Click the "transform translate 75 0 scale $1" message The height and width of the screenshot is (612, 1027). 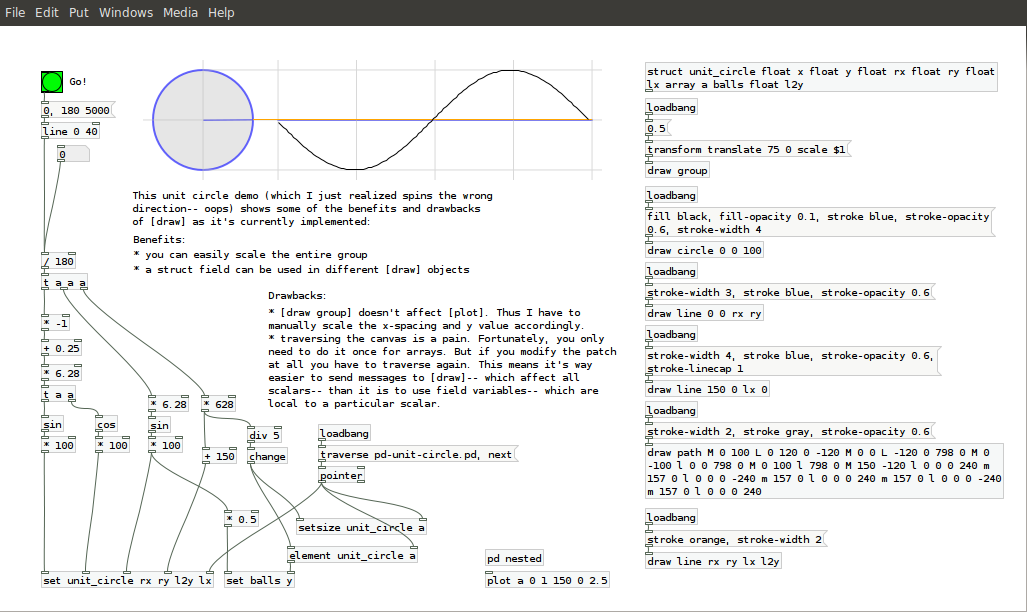coord(747,149)
